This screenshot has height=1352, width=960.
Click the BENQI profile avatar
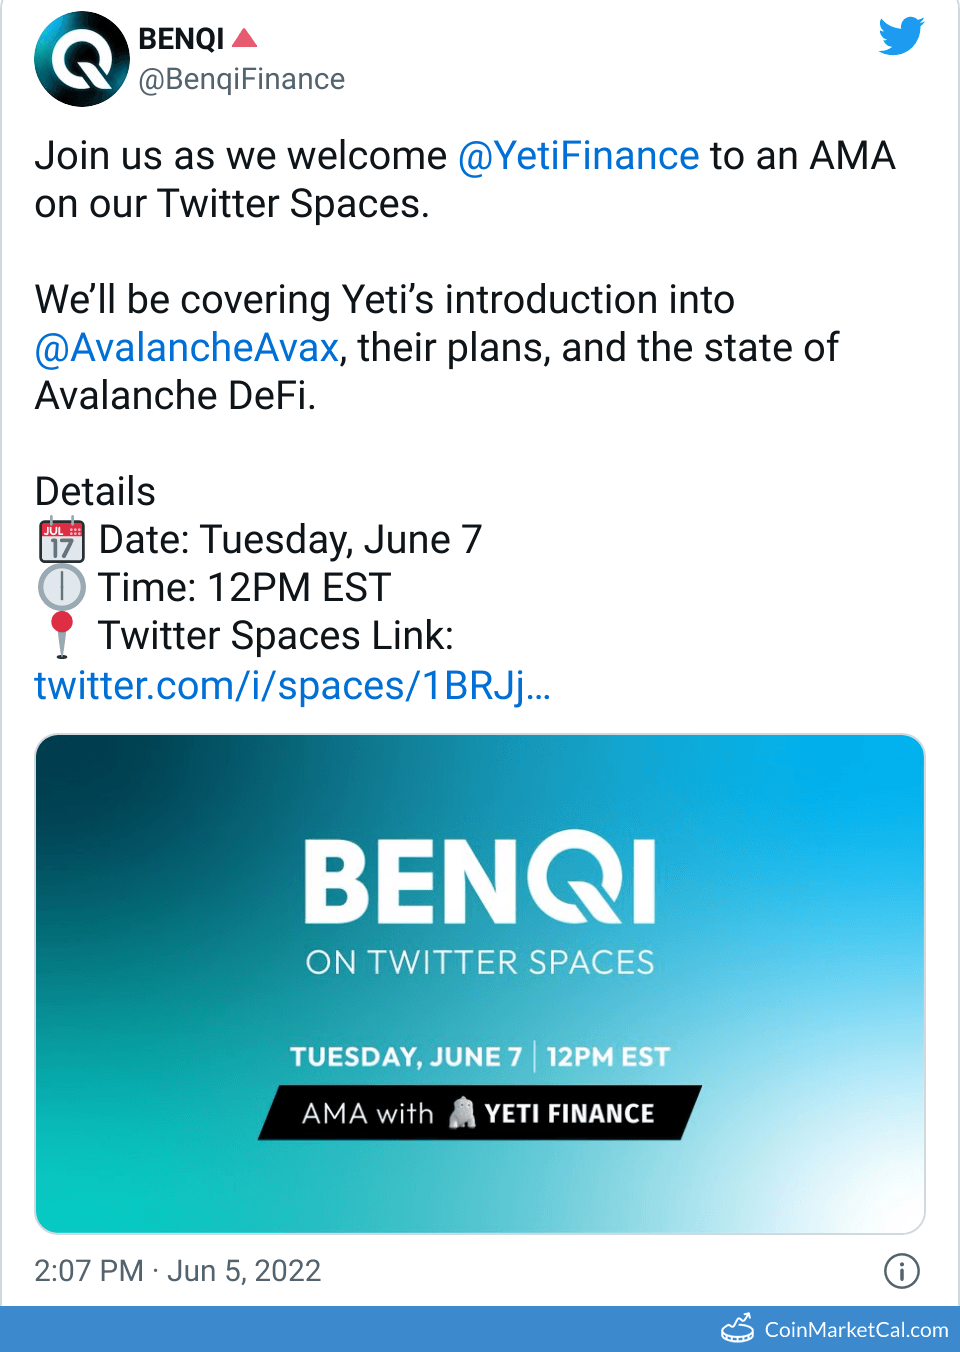click(x=81, y=59)
